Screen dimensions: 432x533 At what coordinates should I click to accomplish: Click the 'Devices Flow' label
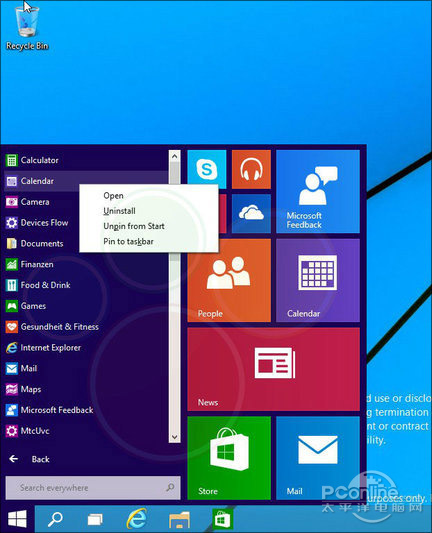pyautogui.click(x=44, y=223)
